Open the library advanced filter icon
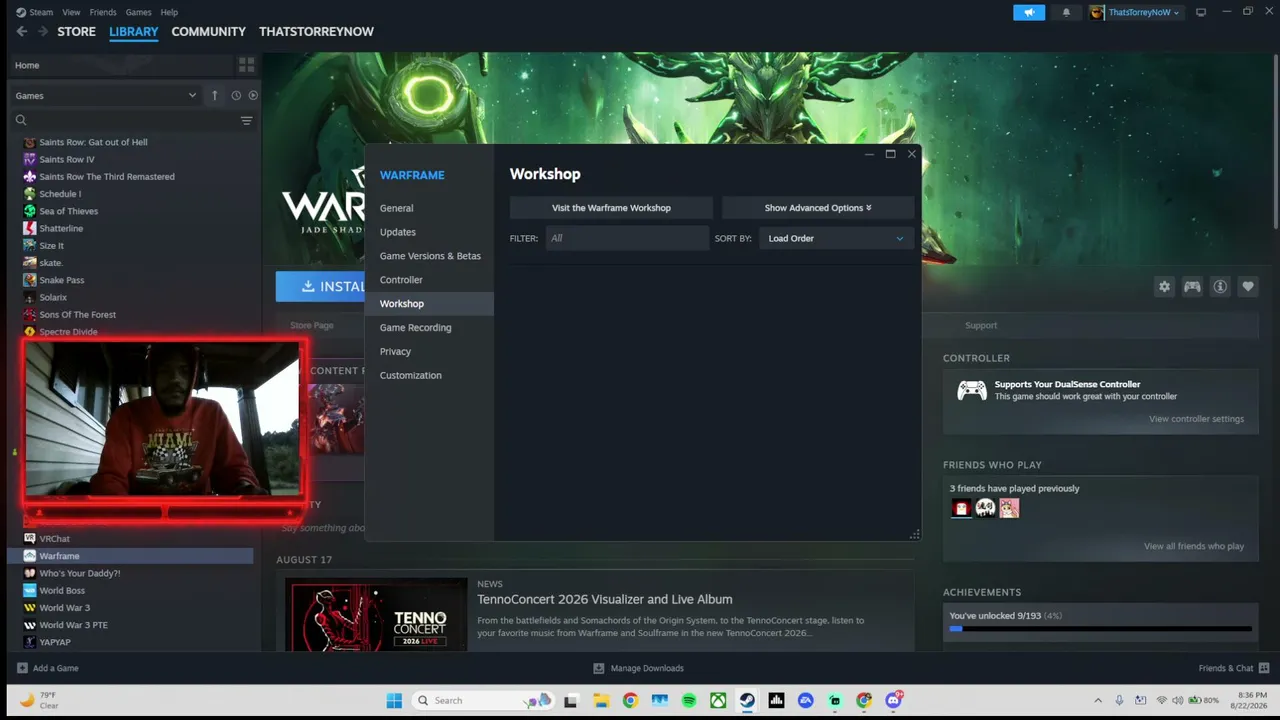 (246, 120)
